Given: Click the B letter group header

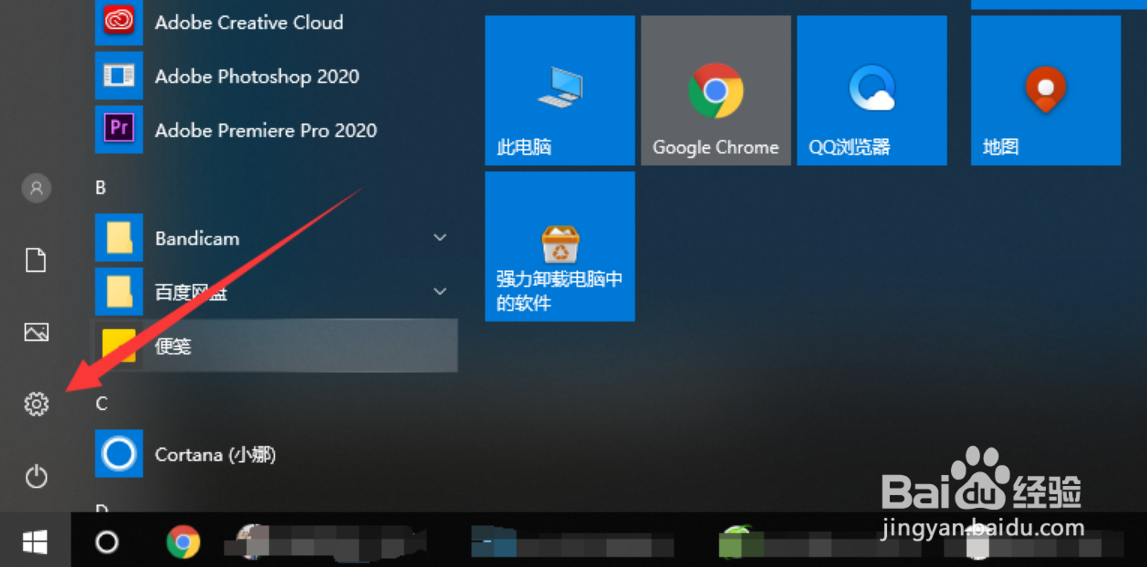Looking at the screenshot, I should (101, 188).
